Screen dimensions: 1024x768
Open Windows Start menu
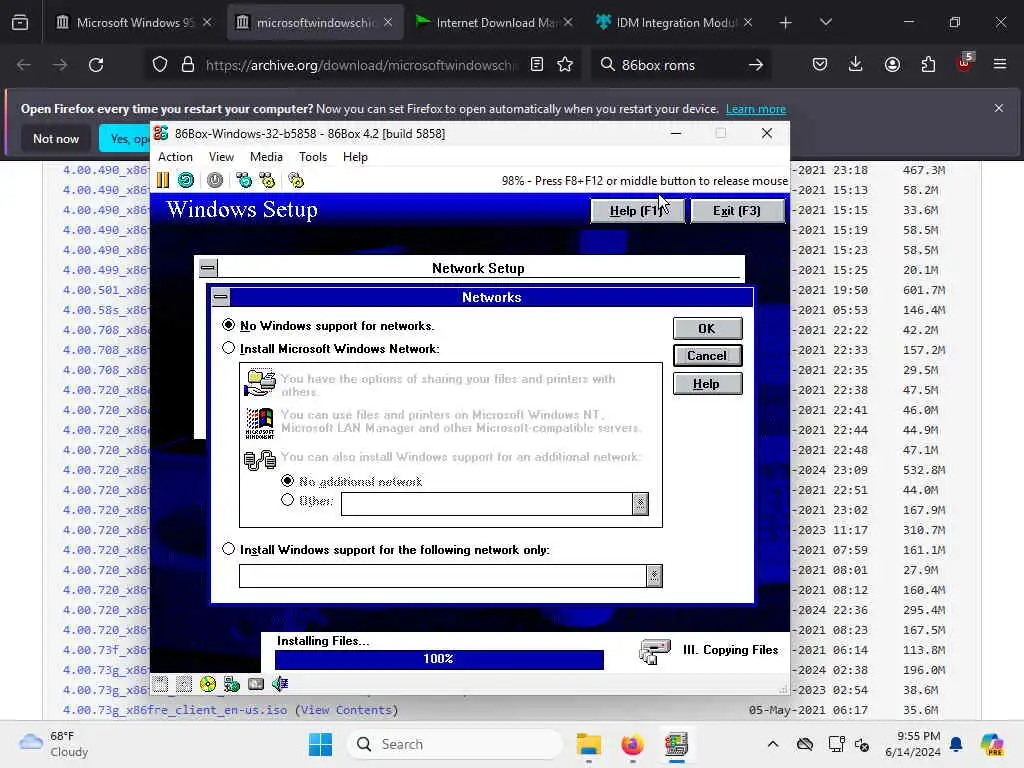[x=320, y=744]
